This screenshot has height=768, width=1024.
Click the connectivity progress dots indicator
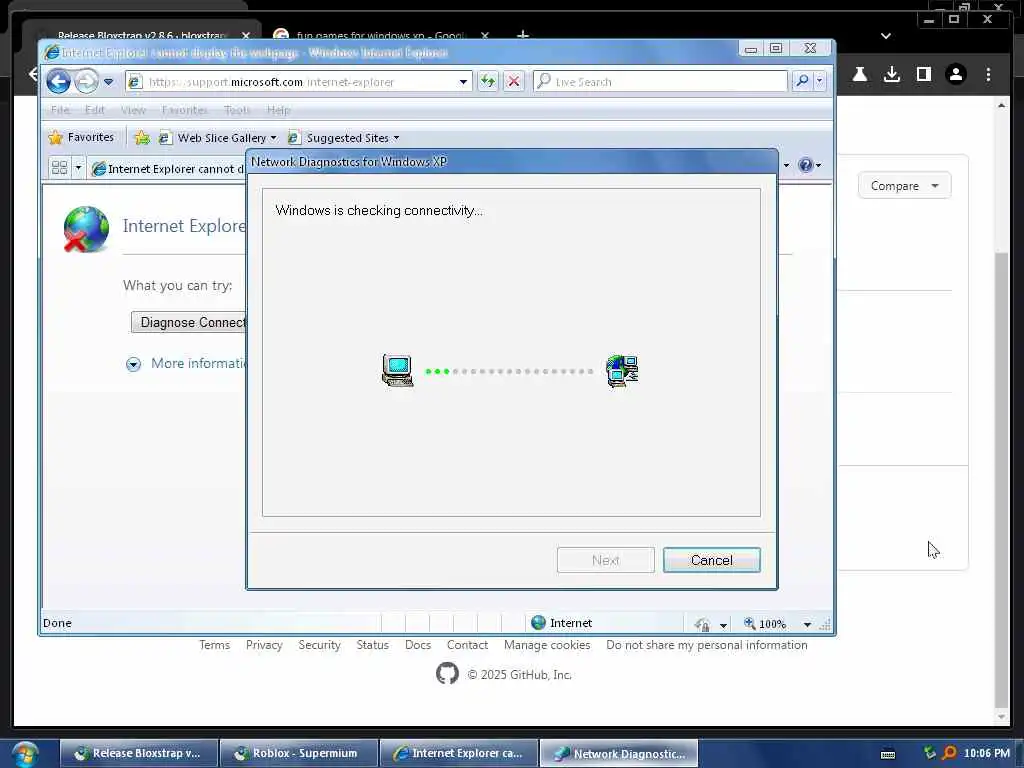point(509,371)
